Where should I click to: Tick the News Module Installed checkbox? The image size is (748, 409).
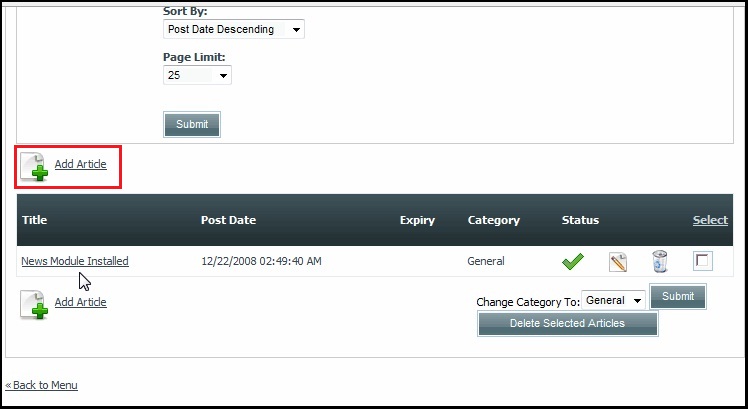pos(703,261)
